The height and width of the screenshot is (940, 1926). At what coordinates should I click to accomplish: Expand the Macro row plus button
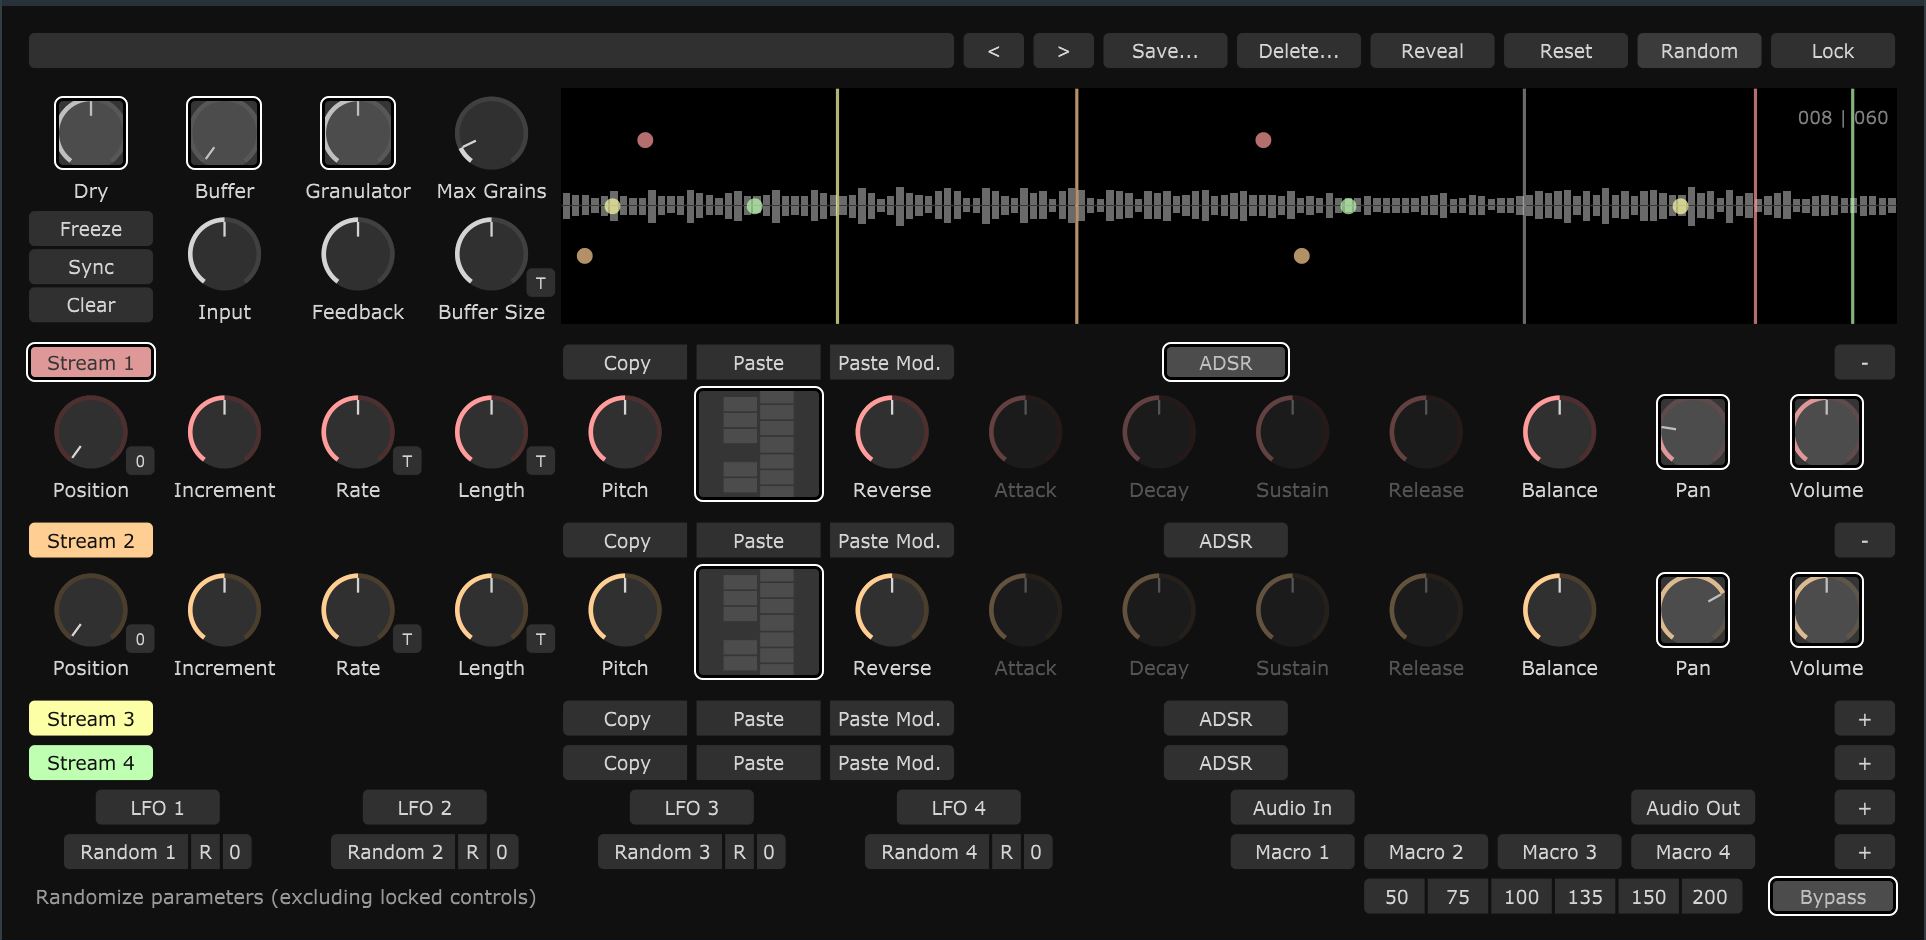pos(1864,852)
